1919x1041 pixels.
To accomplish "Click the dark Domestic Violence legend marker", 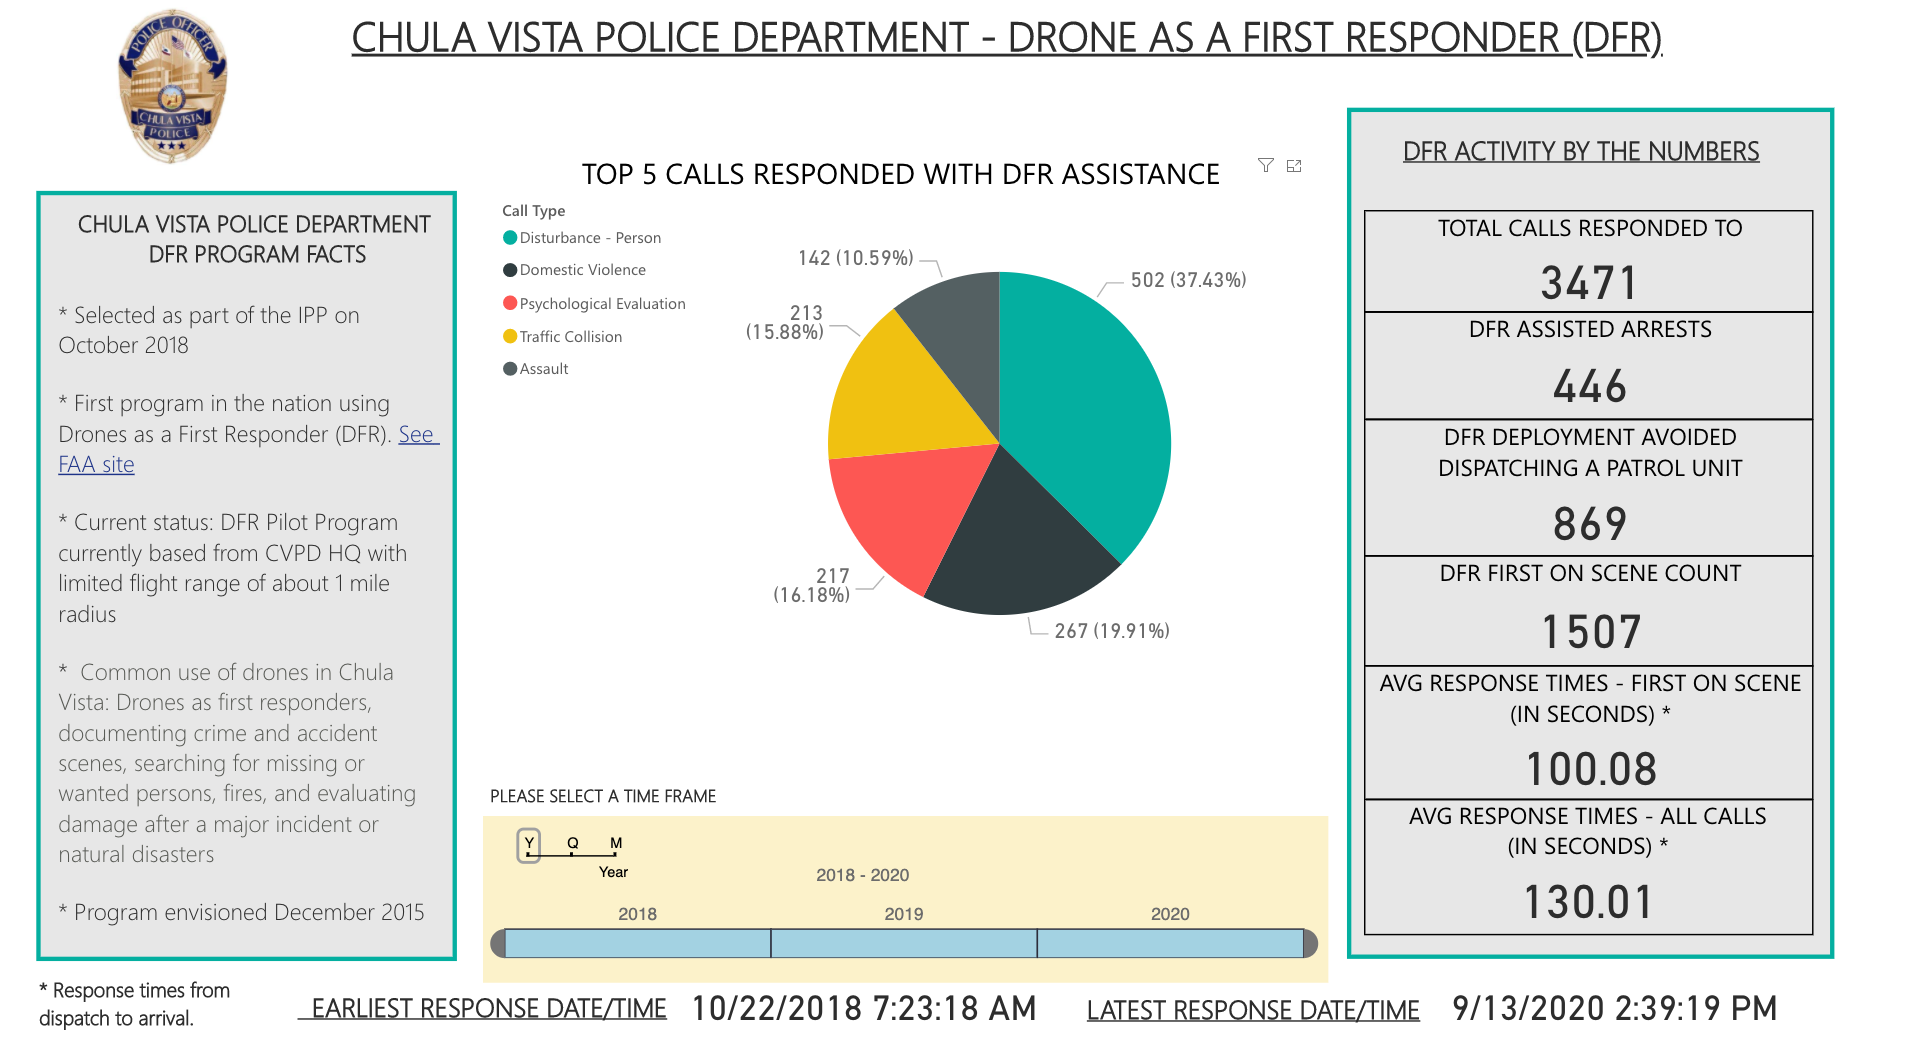I will point(509,270).
